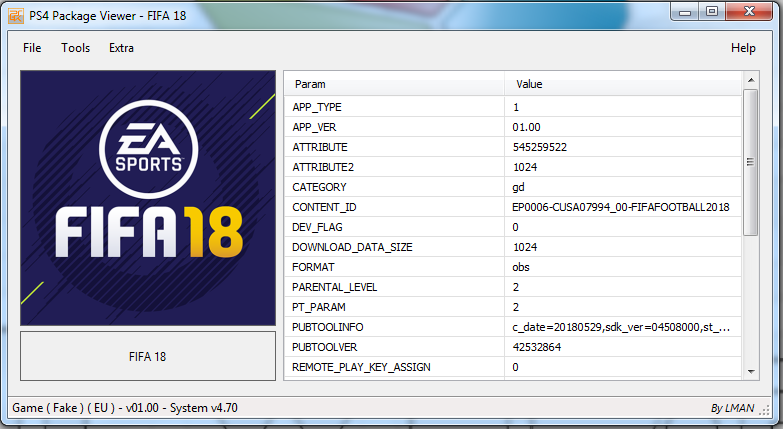Click the DOWNLOAD_DATA_SIZE row

397,247
